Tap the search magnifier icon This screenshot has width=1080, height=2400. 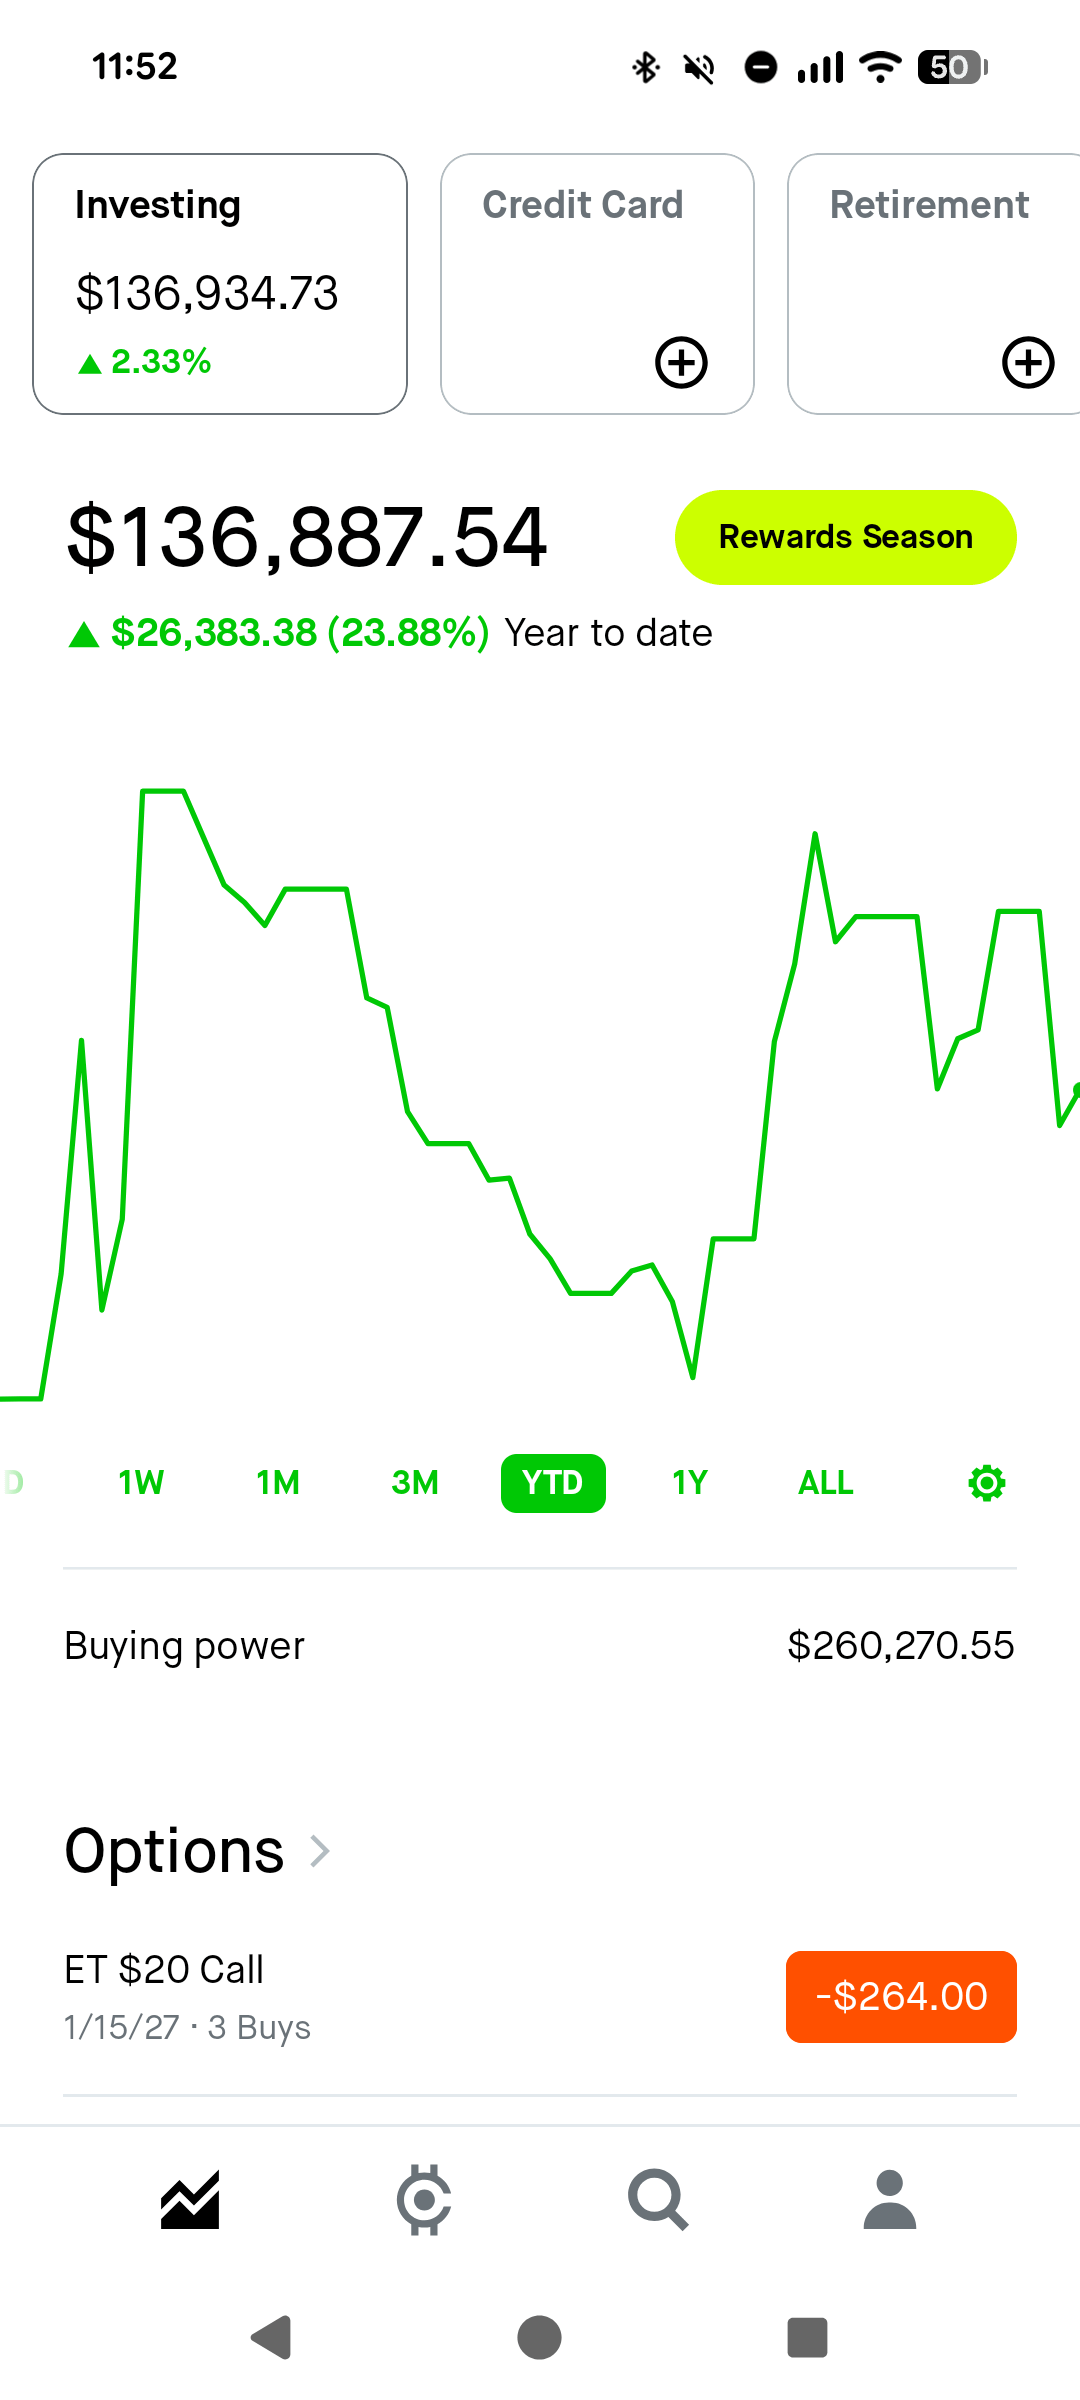point(658,2201)
